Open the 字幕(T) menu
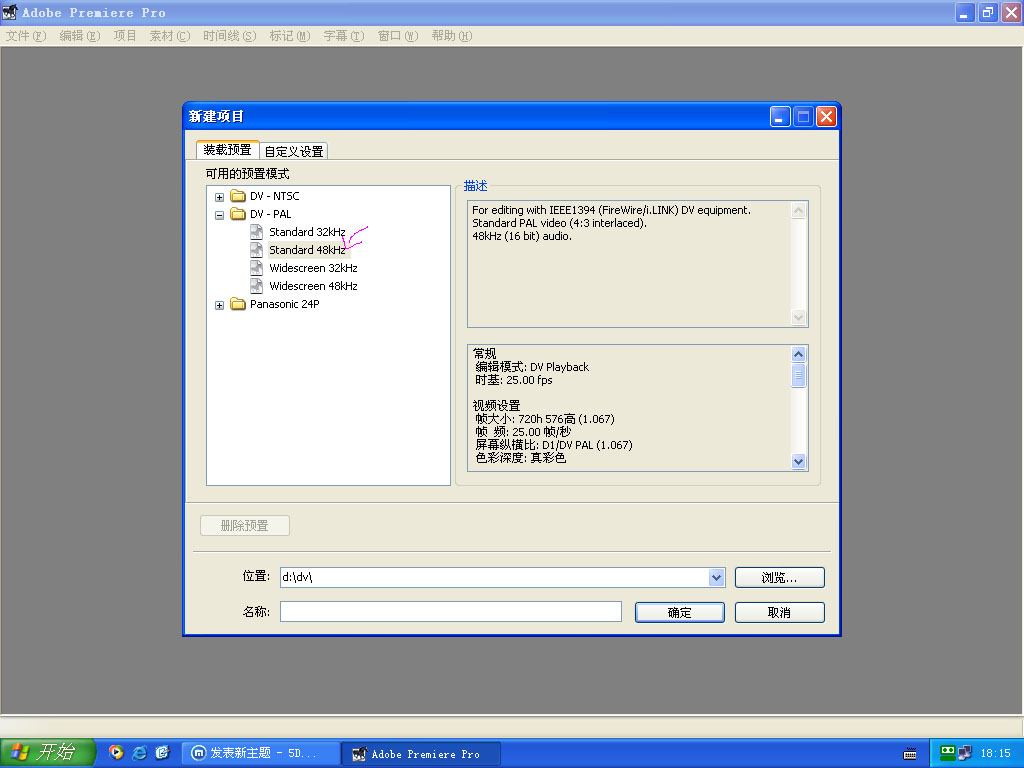1024x768 pixels. point(344,36)
